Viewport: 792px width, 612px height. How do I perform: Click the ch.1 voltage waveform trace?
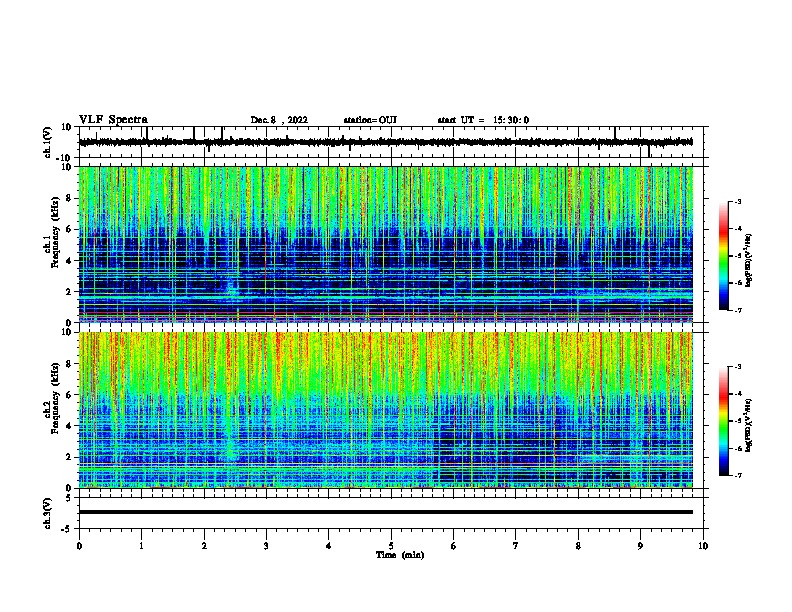385,142
